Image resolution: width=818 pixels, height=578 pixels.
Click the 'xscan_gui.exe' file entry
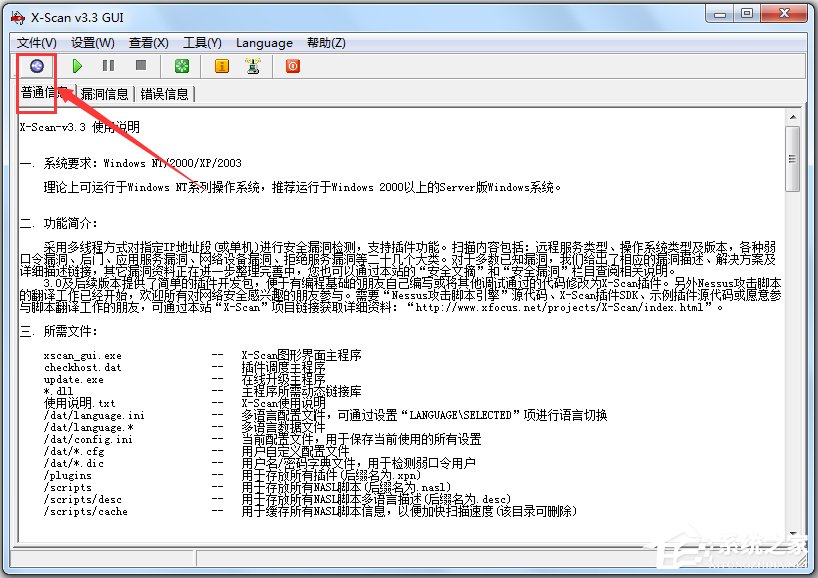pos(82,356)
